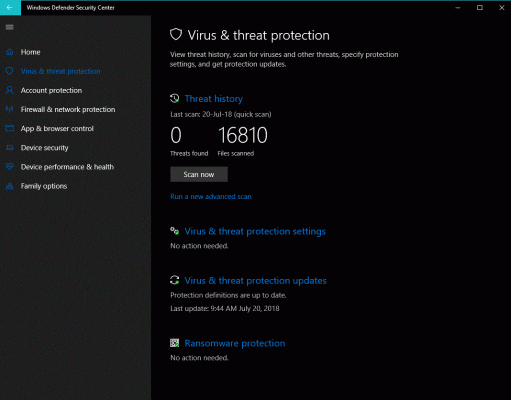Open Run a new advanced scan link
This screenshot has height=400, width=511.
[211, 197]
